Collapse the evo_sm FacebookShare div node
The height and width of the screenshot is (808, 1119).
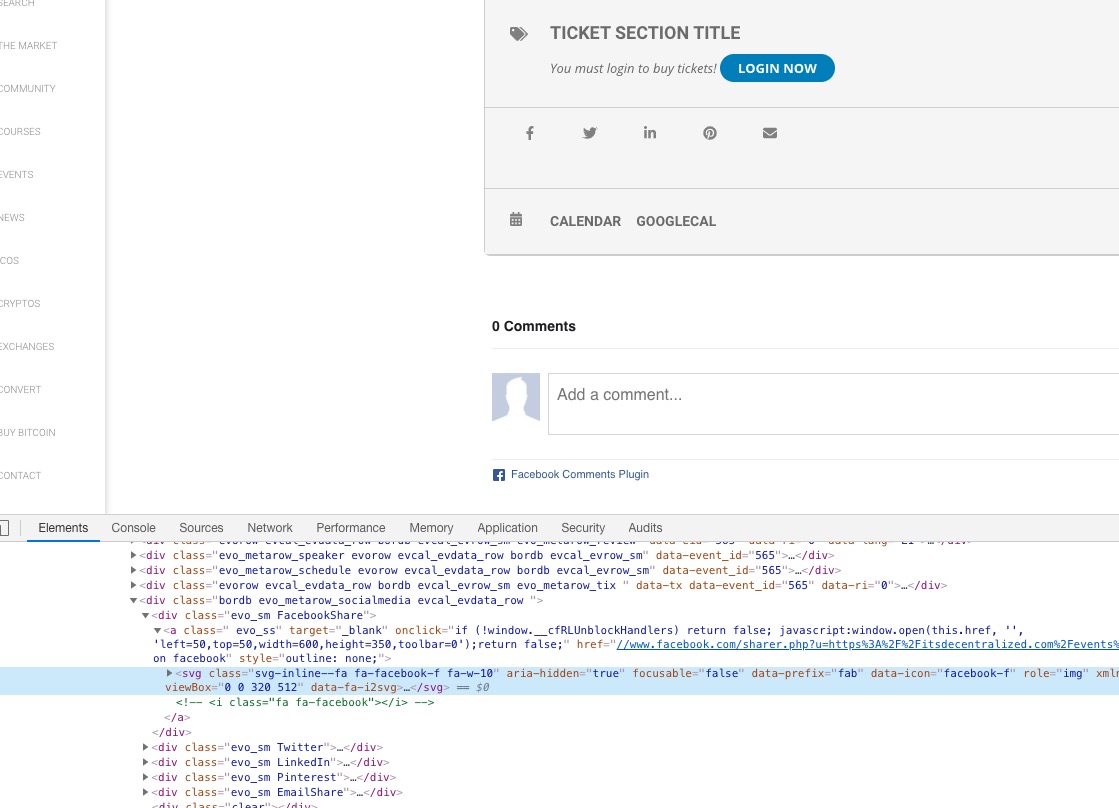click(146, 615)
